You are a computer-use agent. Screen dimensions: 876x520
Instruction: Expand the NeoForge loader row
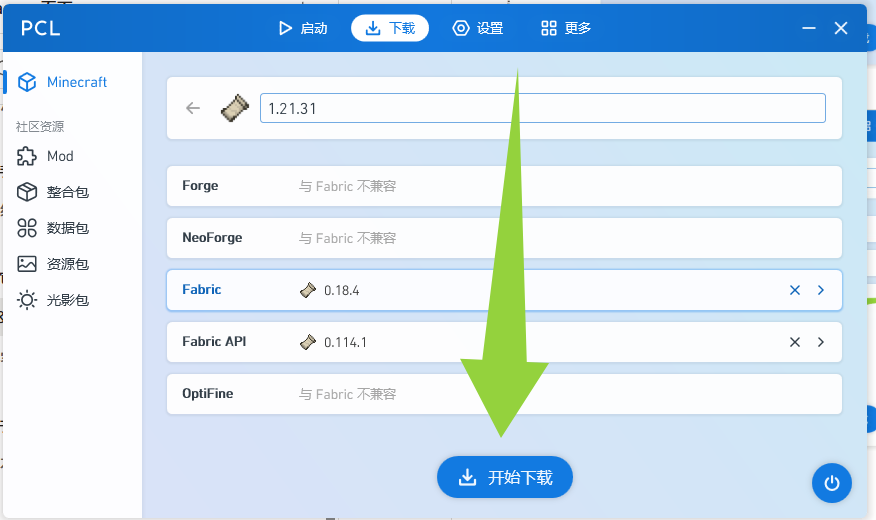pyautogui.click(x=504, y=238)
